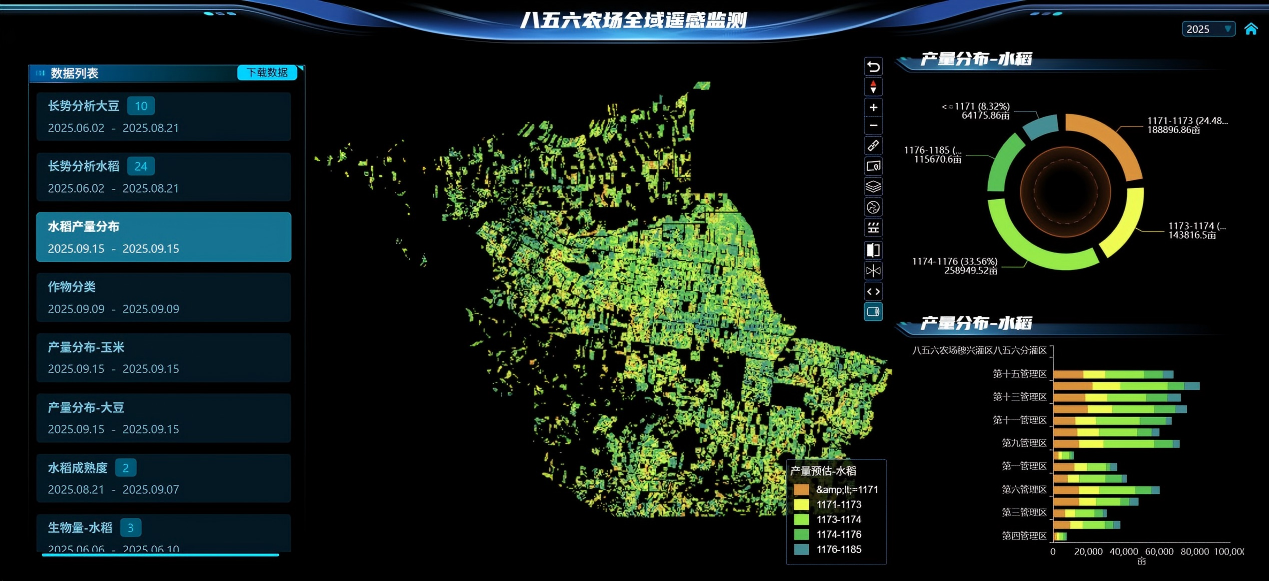1269x581 pixels.
Task: Click the undo/return arrow map tool
Action: pyautogui.click(x=873, y=67)
